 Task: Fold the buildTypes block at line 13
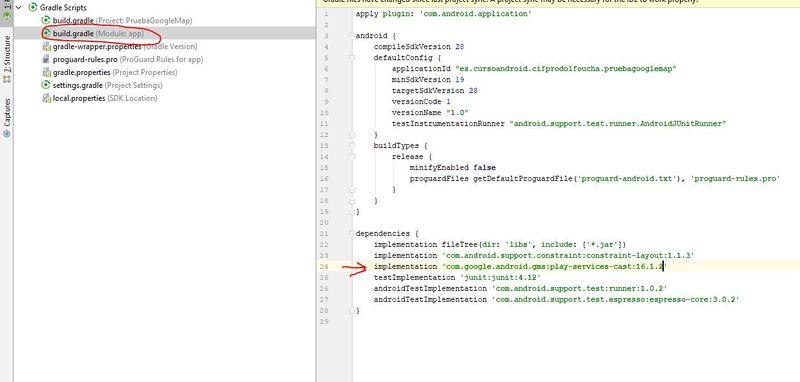pos(352,145)
